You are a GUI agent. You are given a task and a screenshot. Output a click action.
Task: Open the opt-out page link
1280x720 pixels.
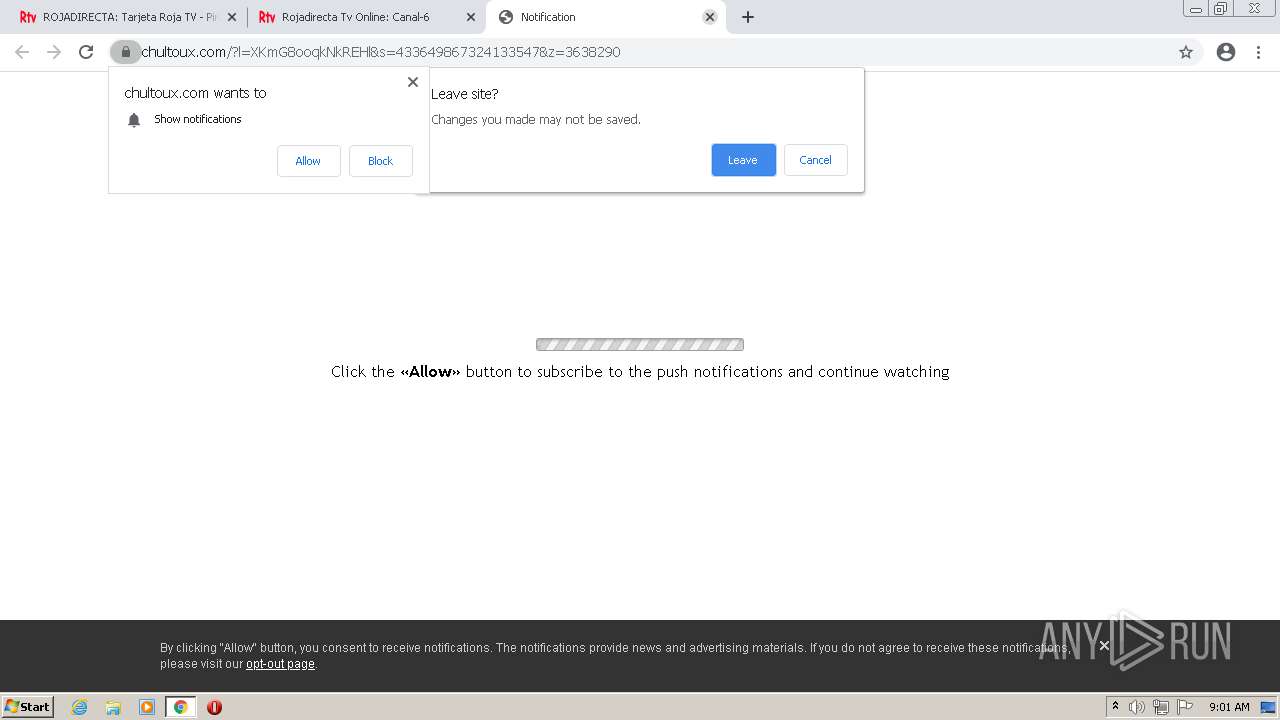point(280,664)
